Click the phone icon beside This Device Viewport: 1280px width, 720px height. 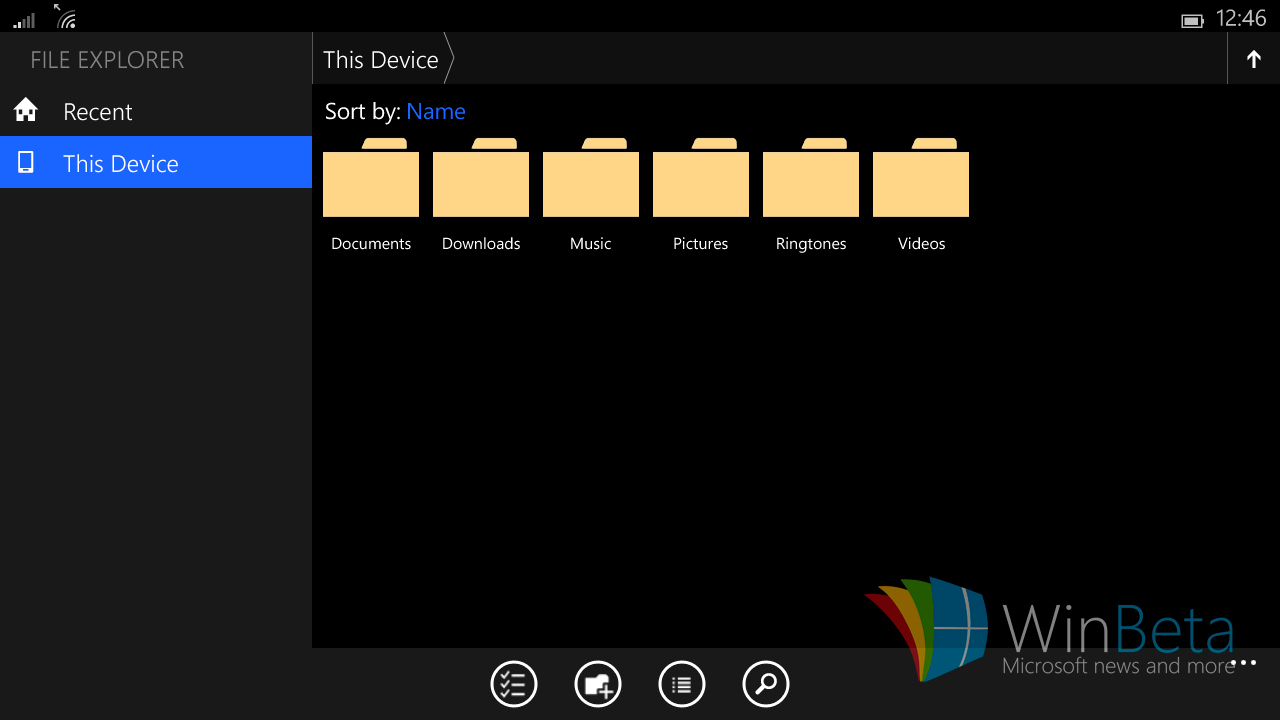point(26,163)
